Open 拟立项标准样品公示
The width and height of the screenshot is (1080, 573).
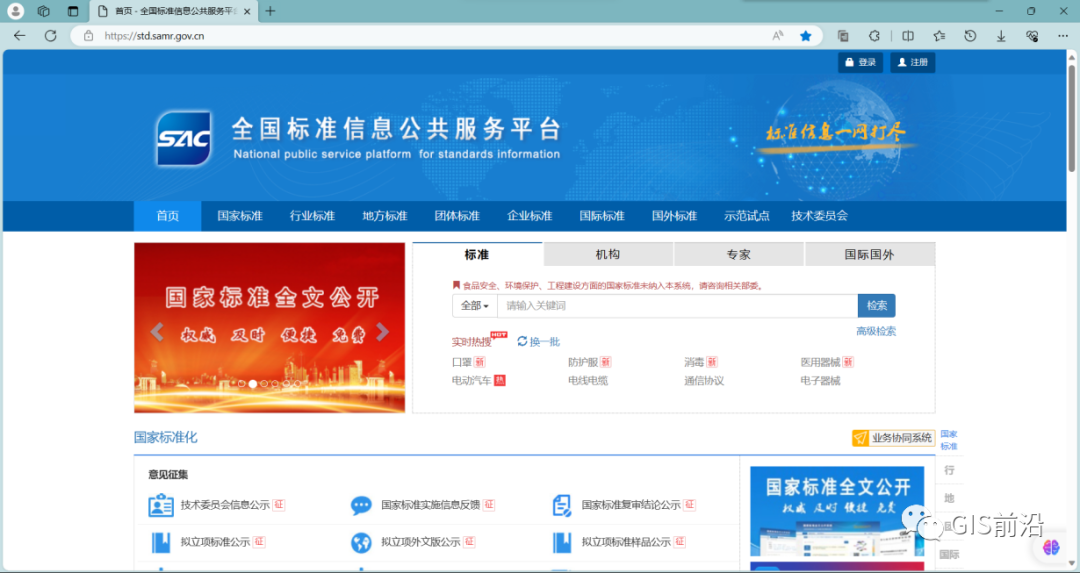pos(626,542)
